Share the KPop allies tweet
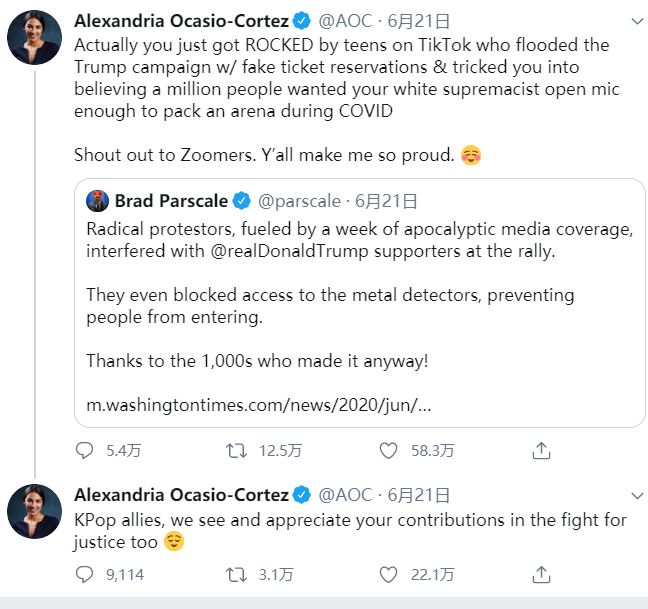This screenshot has height=609, width=648. 541,574
